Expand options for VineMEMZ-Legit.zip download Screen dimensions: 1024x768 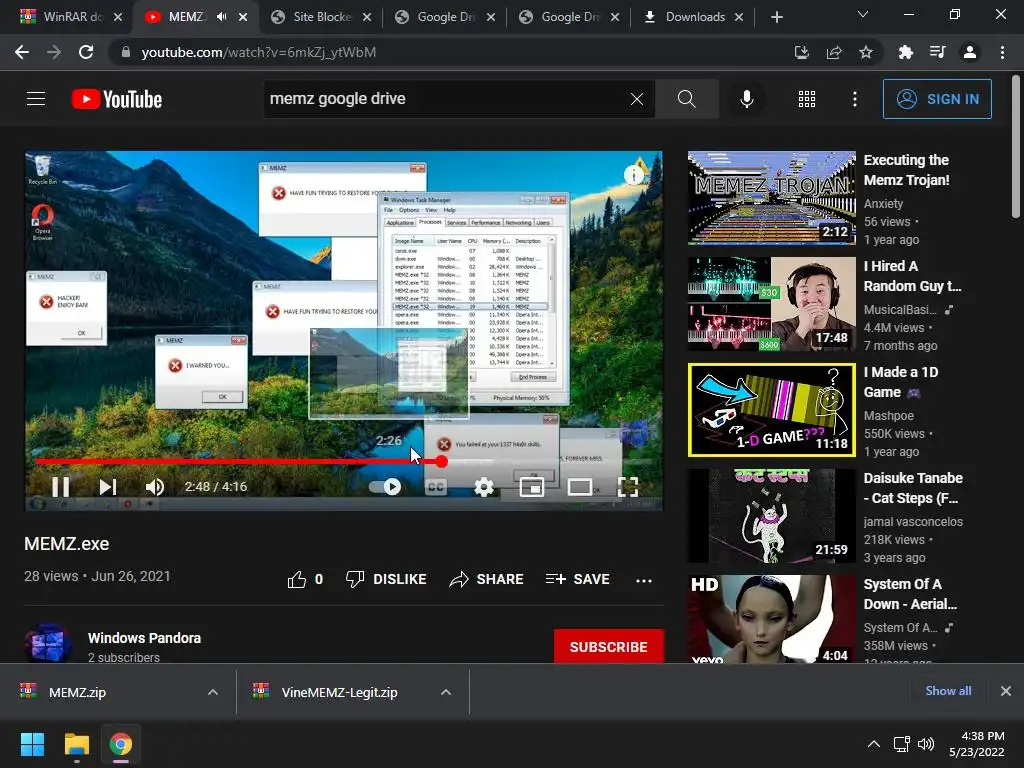[446, 692]
